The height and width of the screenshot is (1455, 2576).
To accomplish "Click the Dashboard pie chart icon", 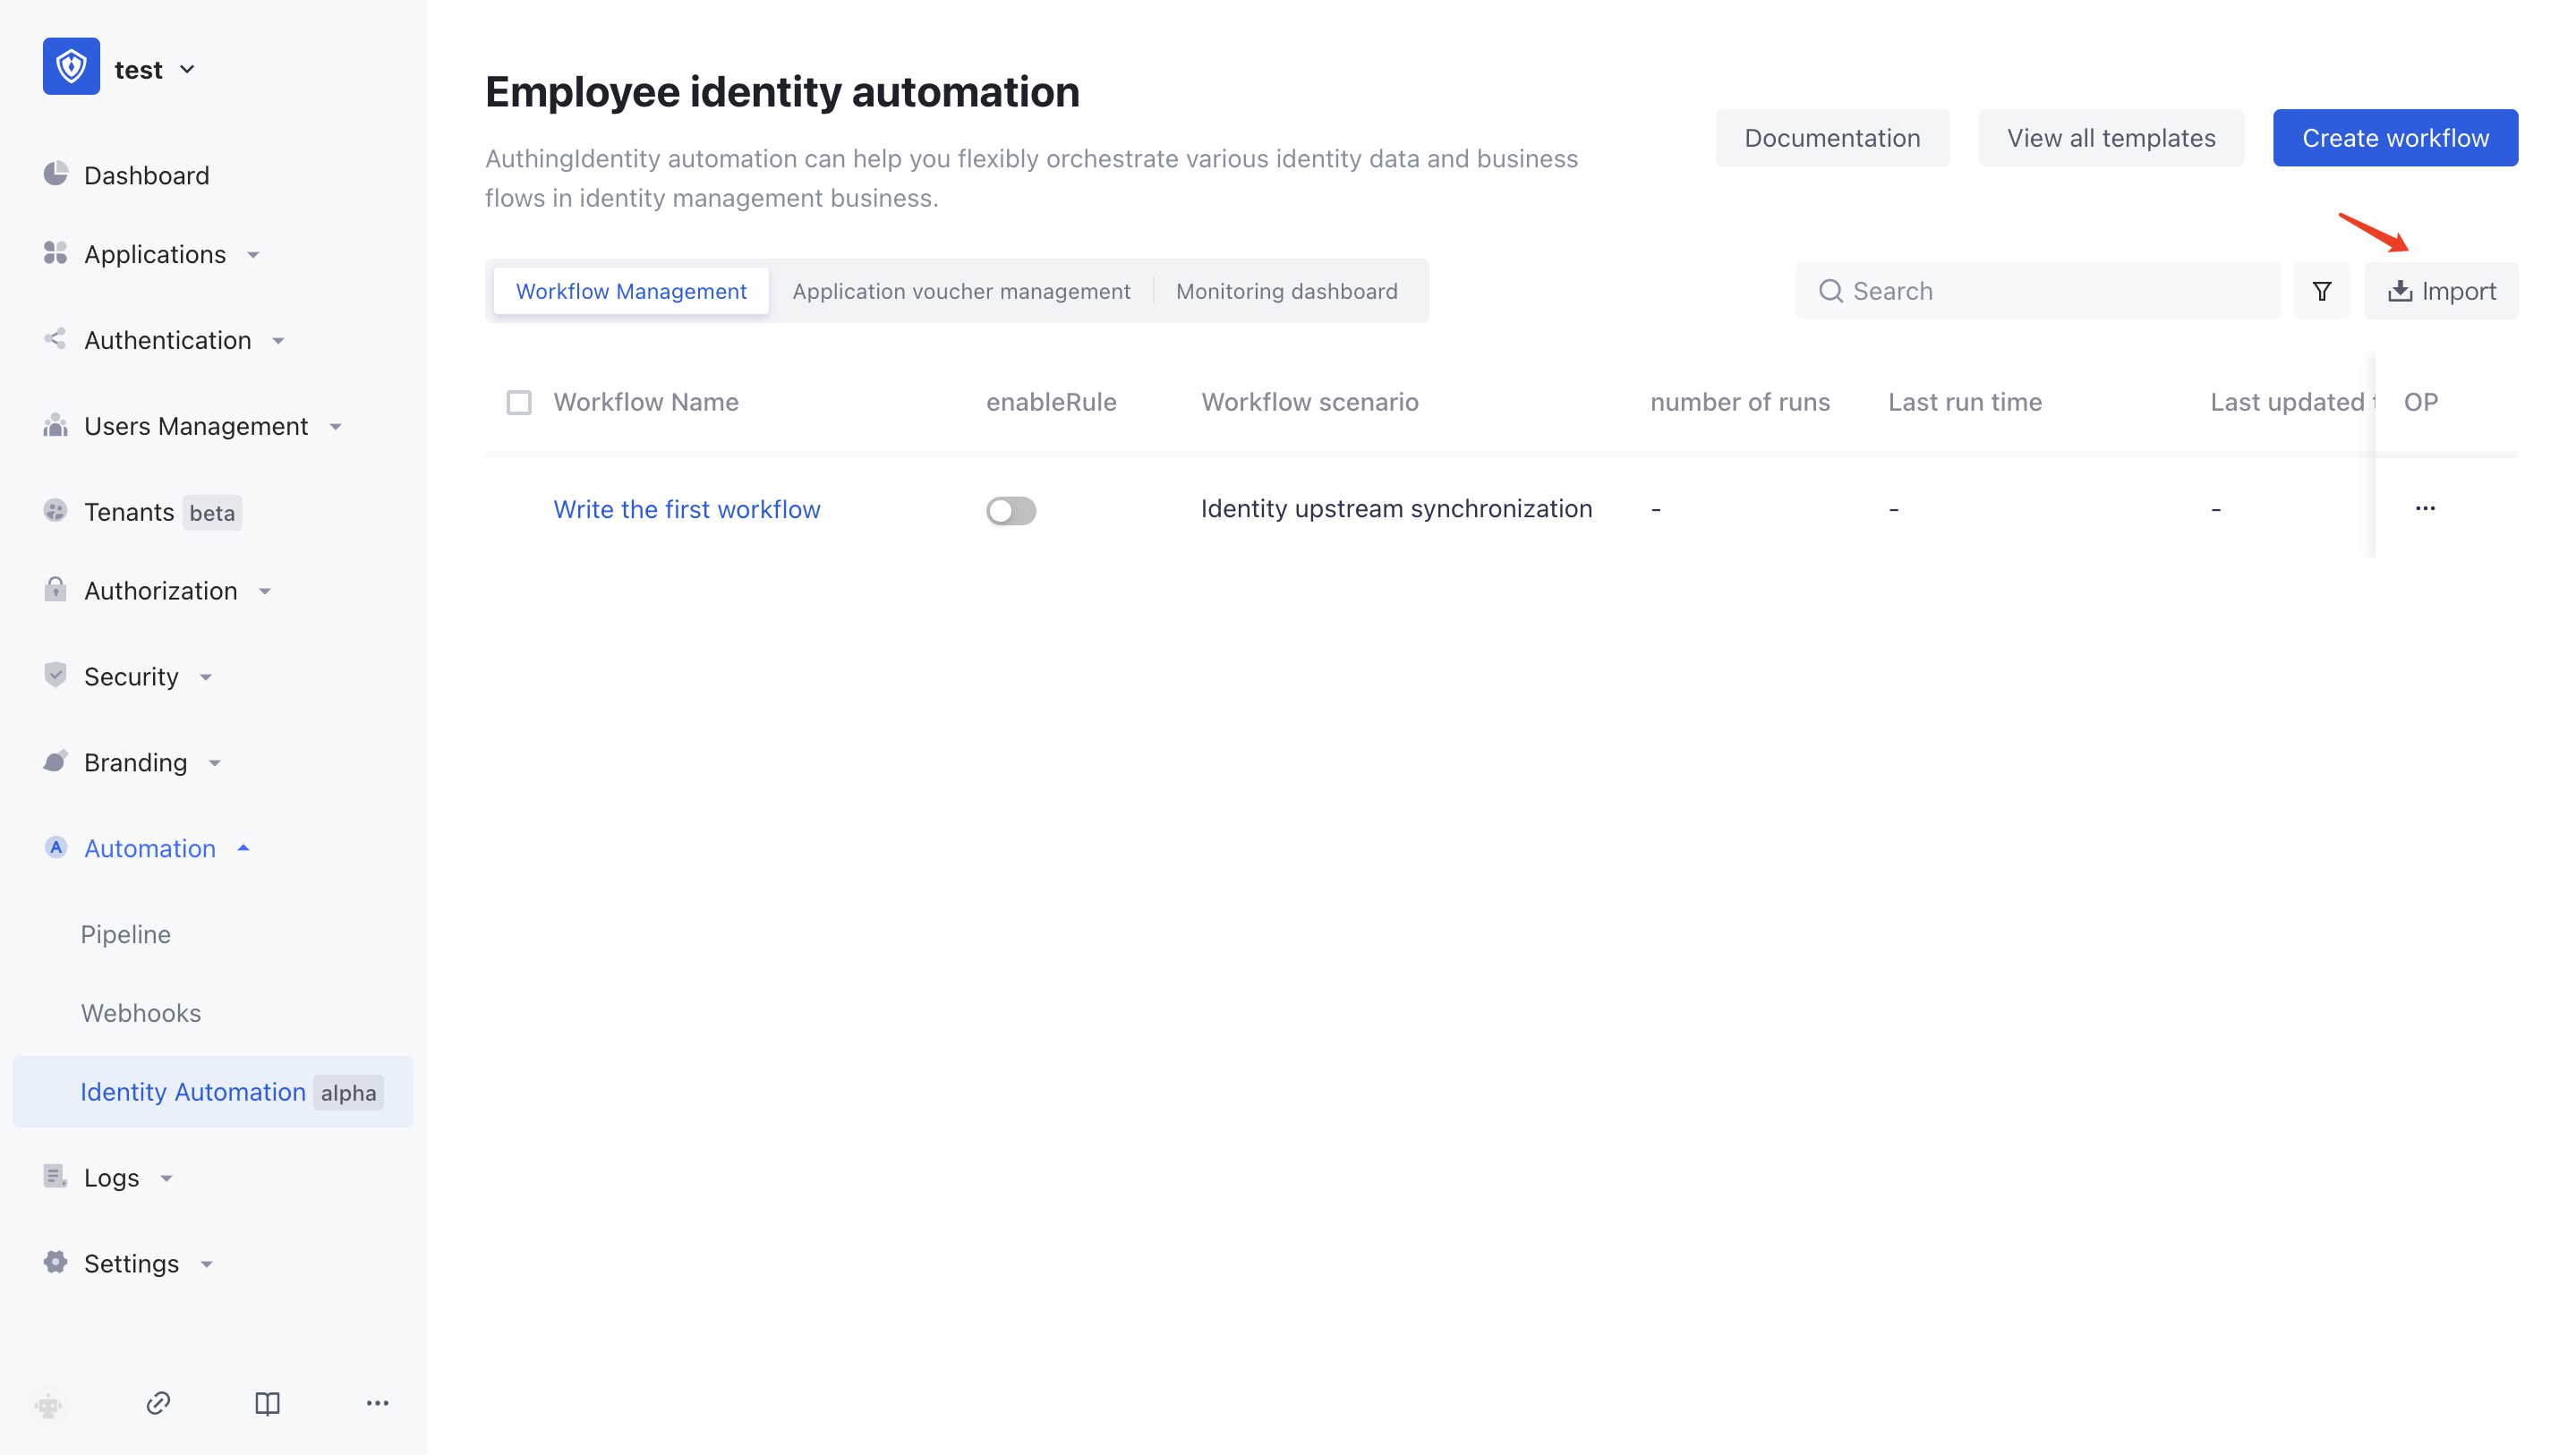I will click(56, 174).
